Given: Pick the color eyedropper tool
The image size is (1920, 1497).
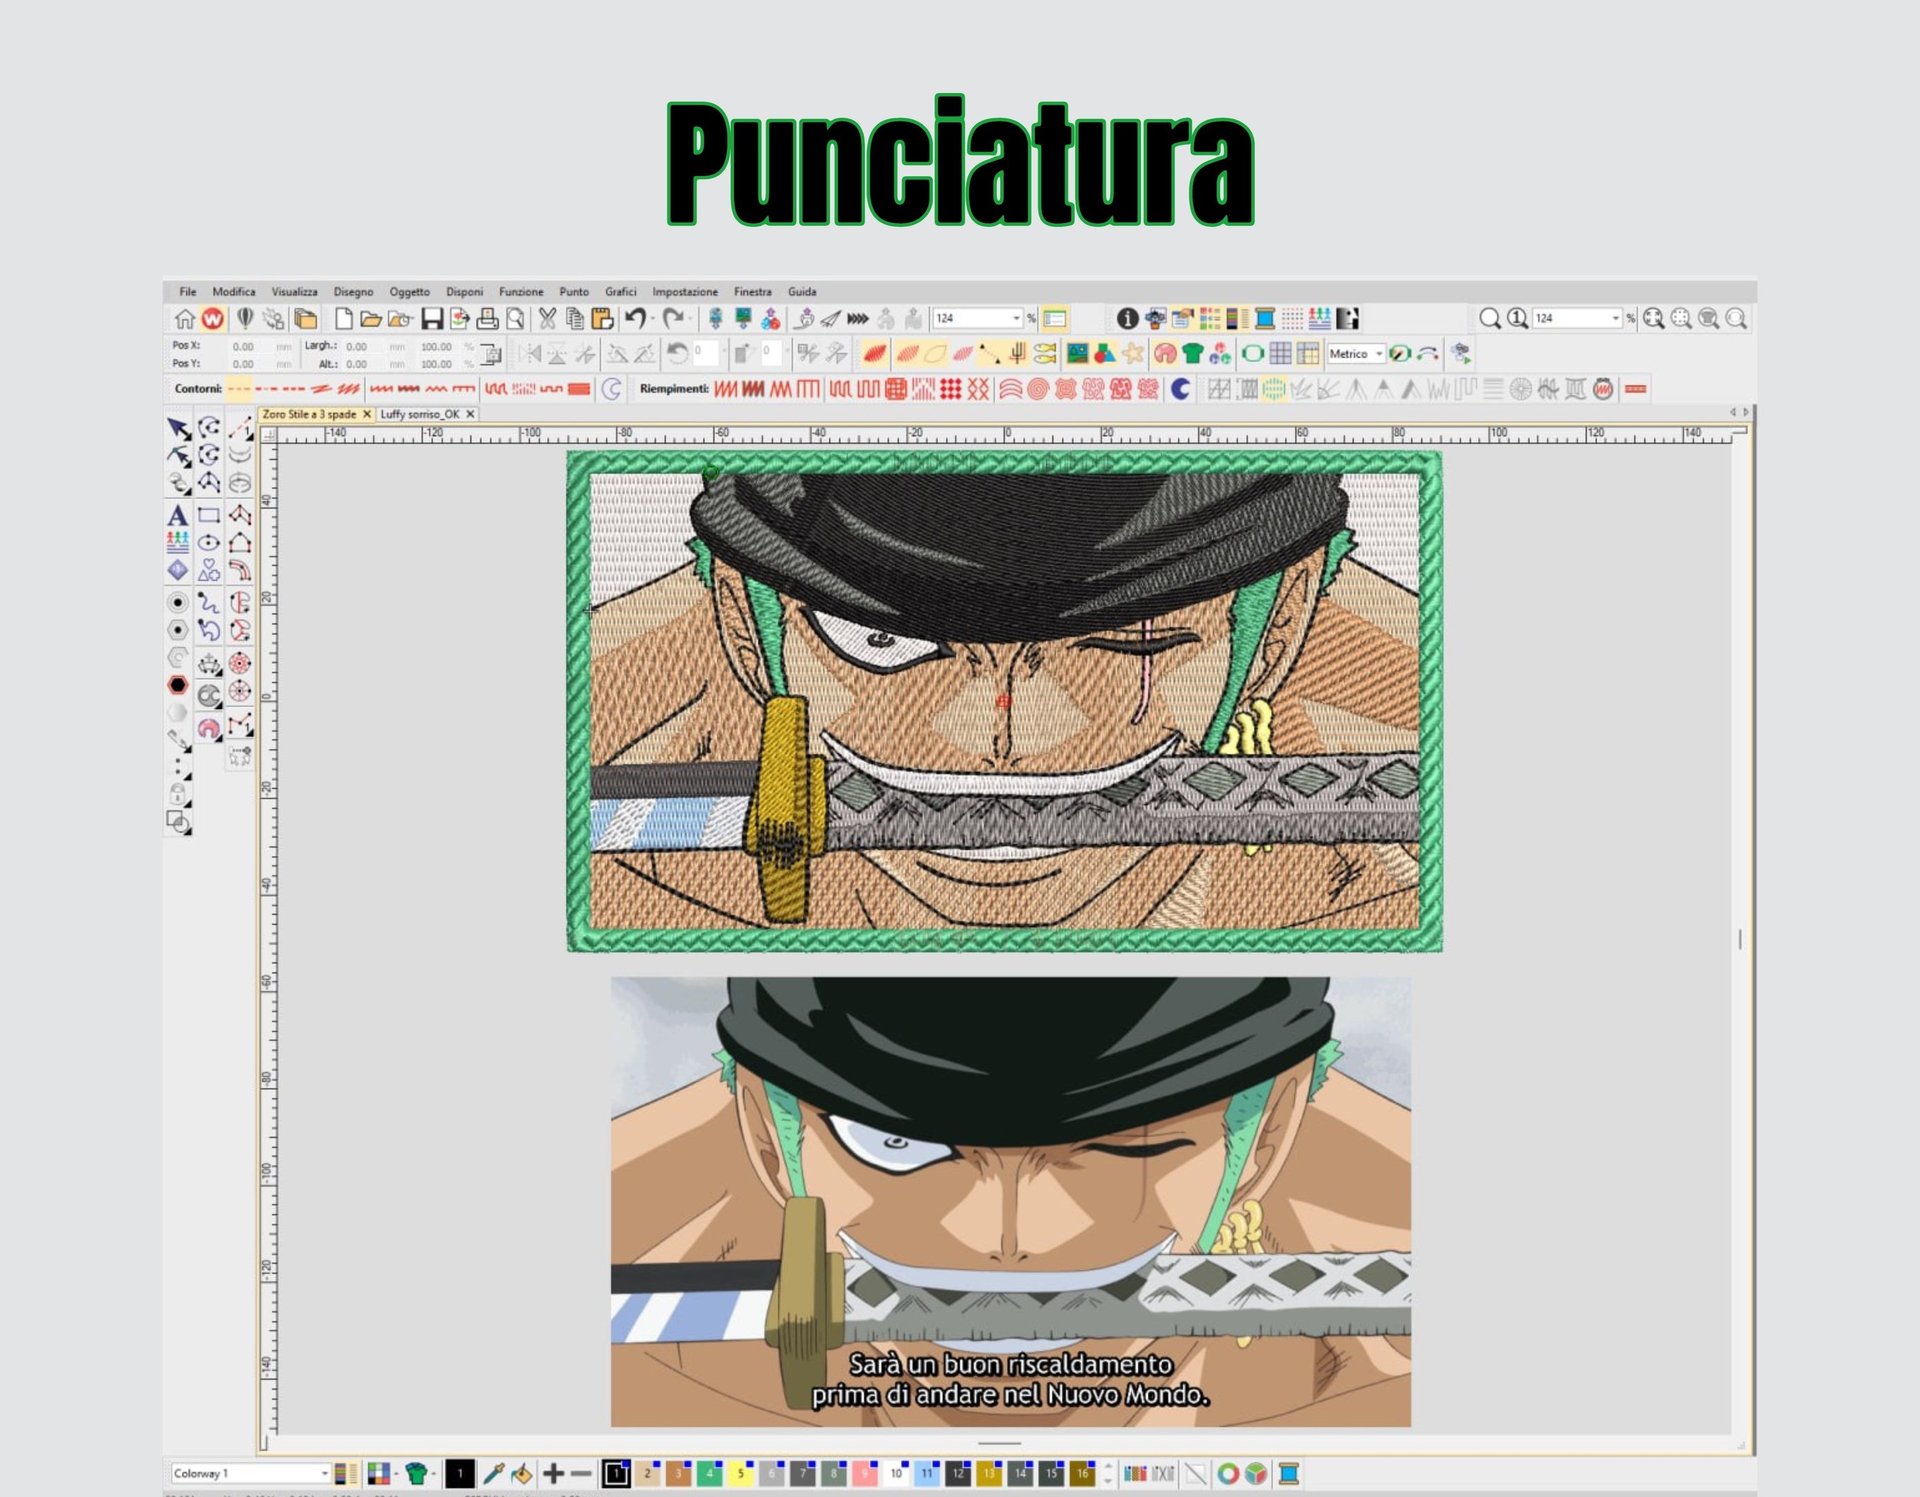Looking at the screenshot, I should (x=493, y=1473).
